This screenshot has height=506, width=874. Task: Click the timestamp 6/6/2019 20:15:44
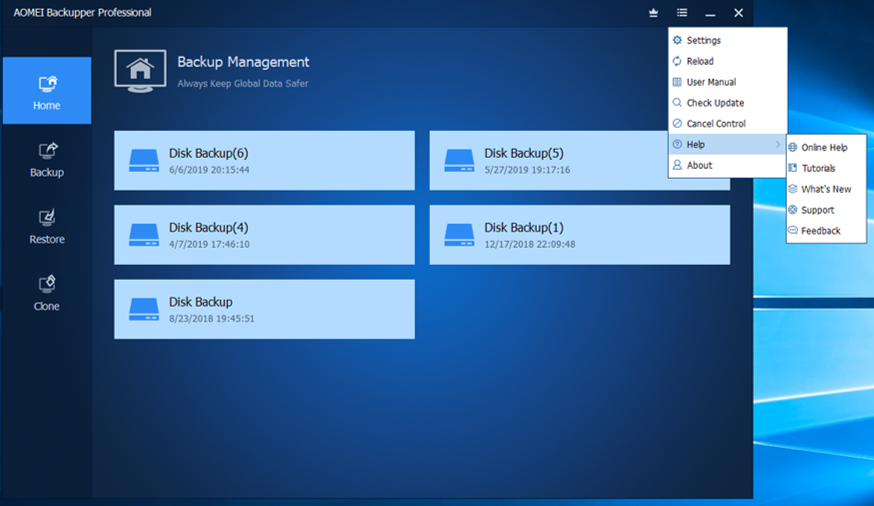(x=209, y=170)
